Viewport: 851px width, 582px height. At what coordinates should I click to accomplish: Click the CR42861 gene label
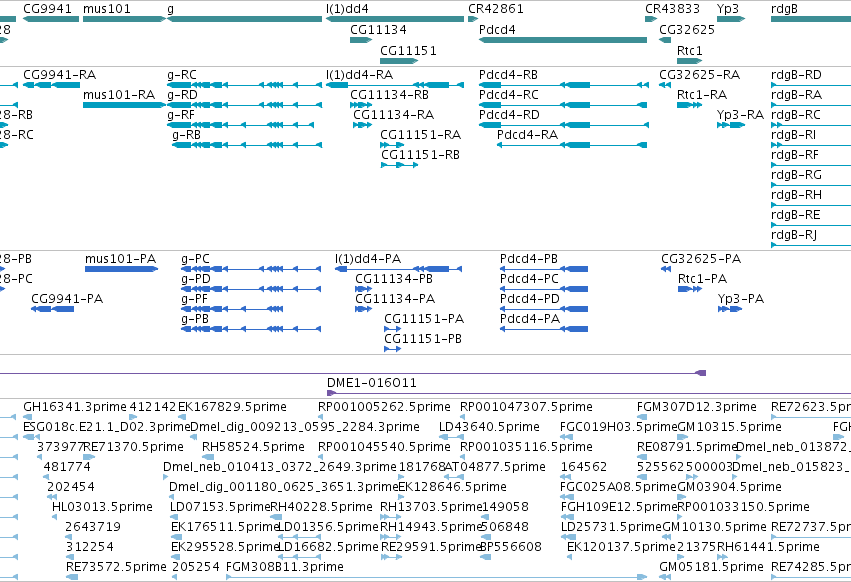496,9
